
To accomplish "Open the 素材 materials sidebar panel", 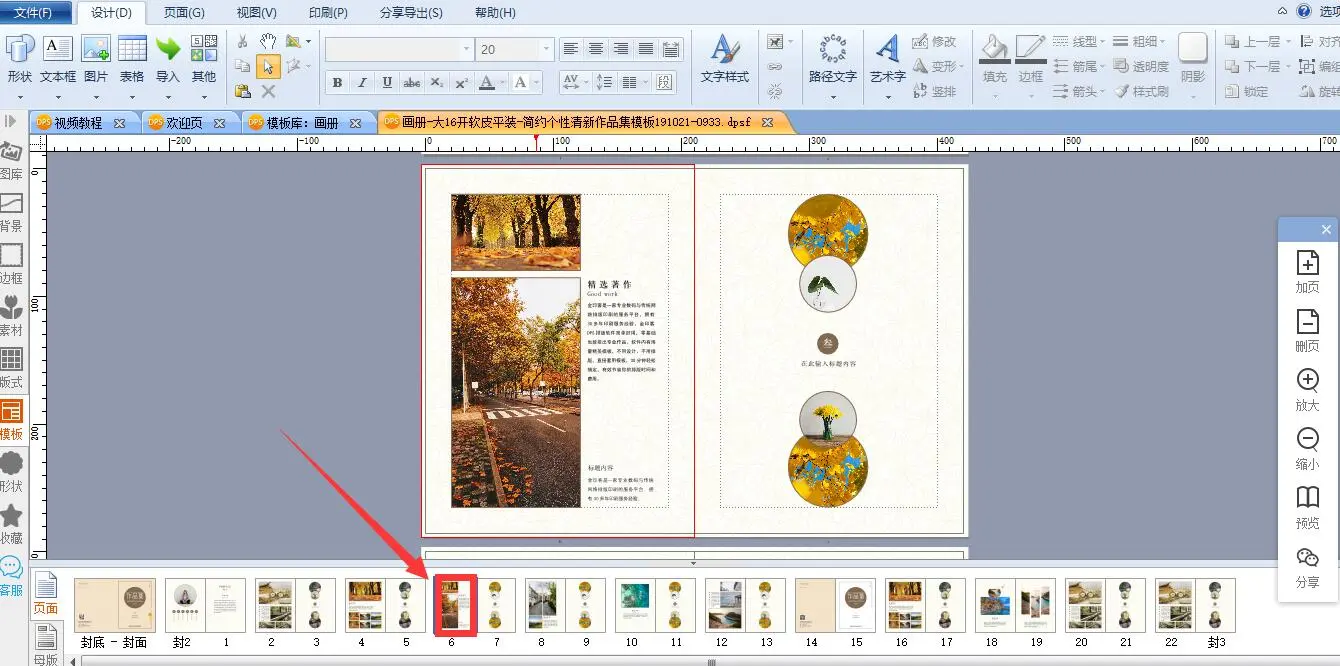I will [12, 316].
